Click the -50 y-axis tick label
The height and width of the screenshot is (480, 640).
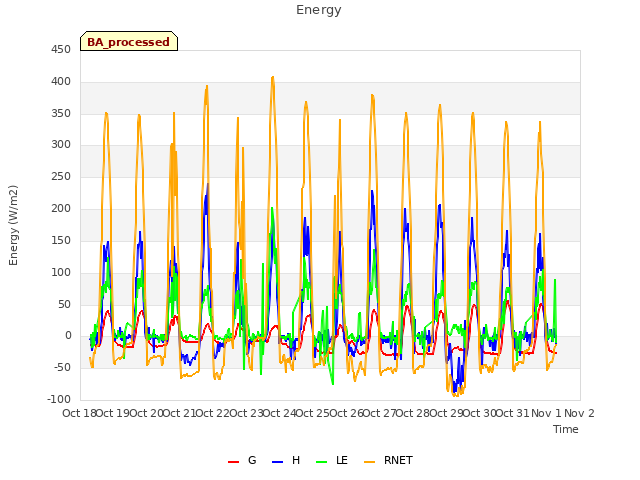click(x=62, y=367)
